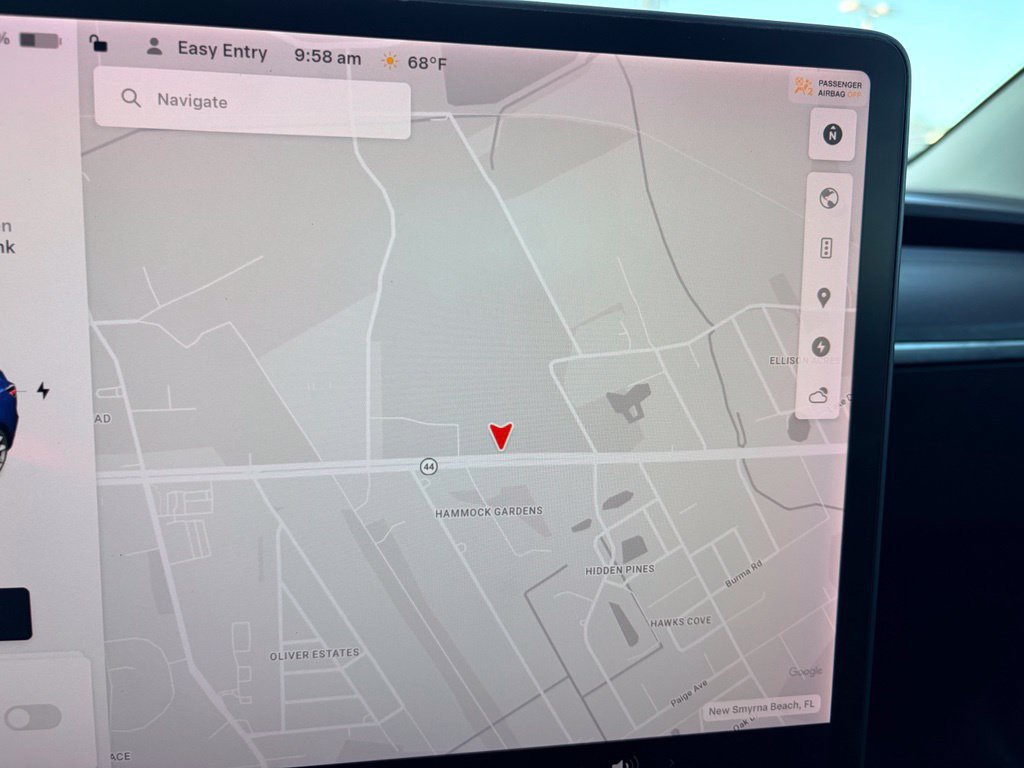Tap the red vehicle location arrow
Viewport: 1024px width, 768px height.
click(501, 436)
